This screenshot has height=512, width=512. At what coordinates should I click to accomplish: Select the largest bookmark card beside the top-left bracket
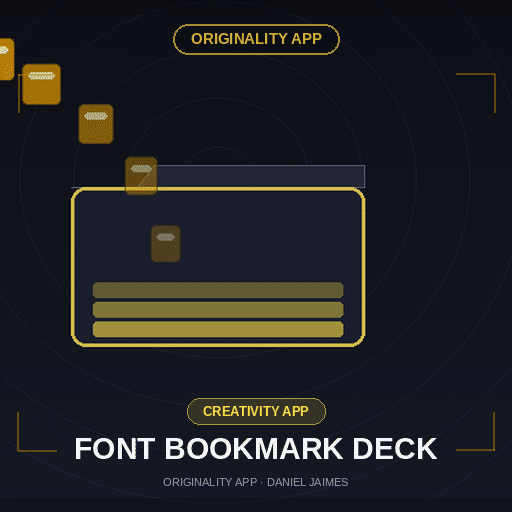pos(41,84)
